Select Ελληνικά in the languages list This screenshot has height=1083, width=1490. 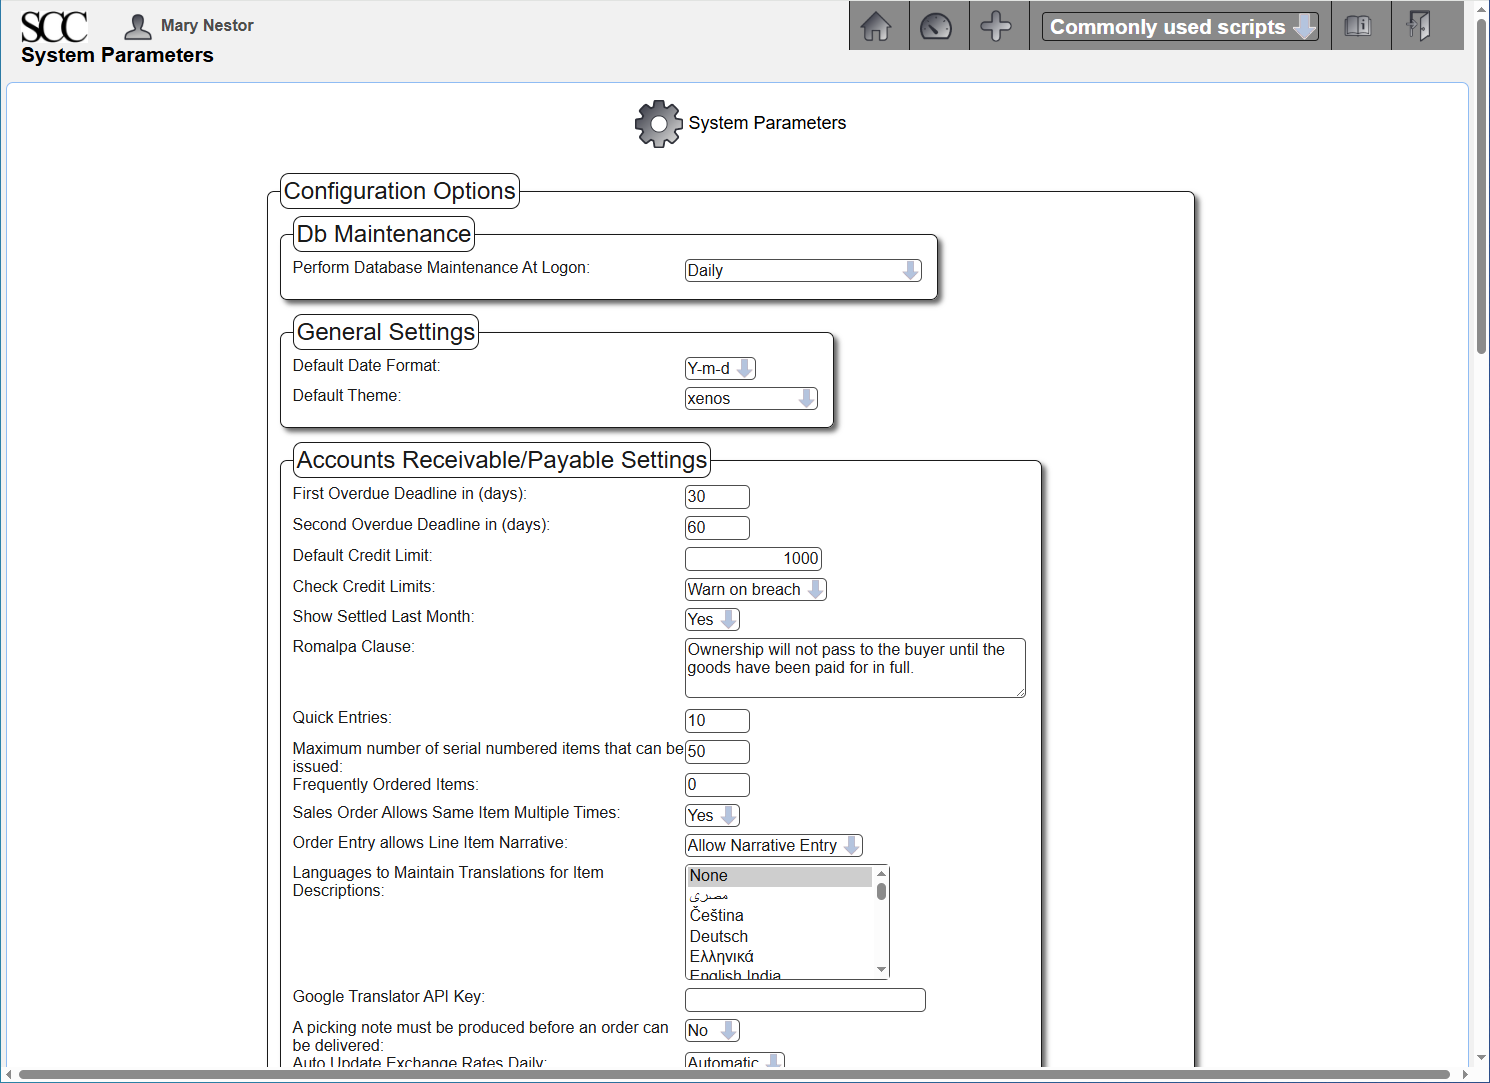(x=780, y=957)
